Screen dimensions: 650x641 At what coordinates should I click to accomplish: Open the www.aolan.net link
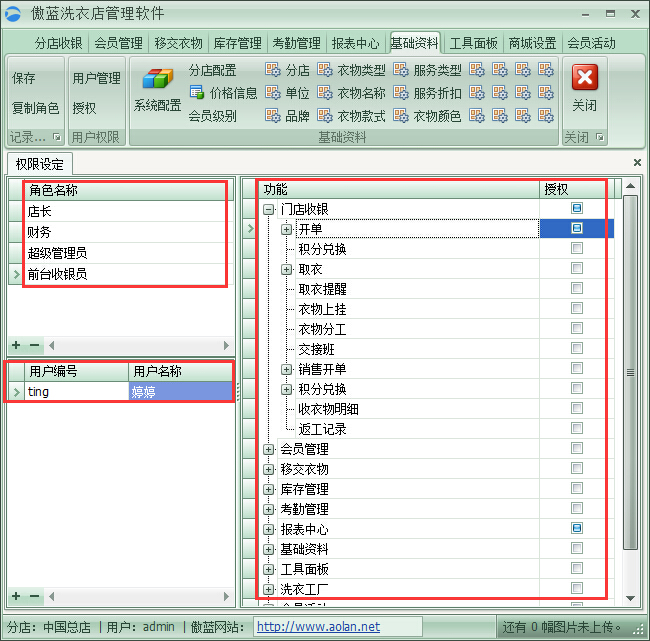(x=317, y=627)
